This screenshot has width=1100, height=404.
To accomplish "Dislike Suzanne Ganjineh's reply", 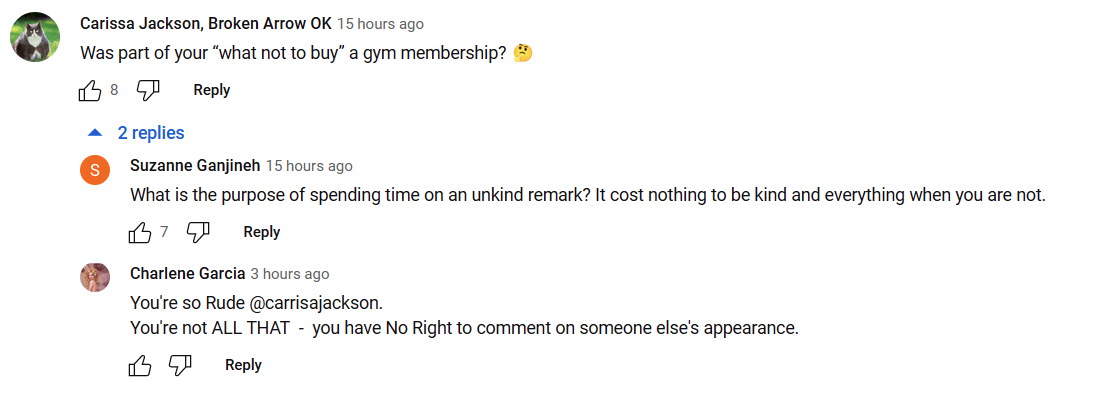I will pyautogui.click(x=199, y=232).
